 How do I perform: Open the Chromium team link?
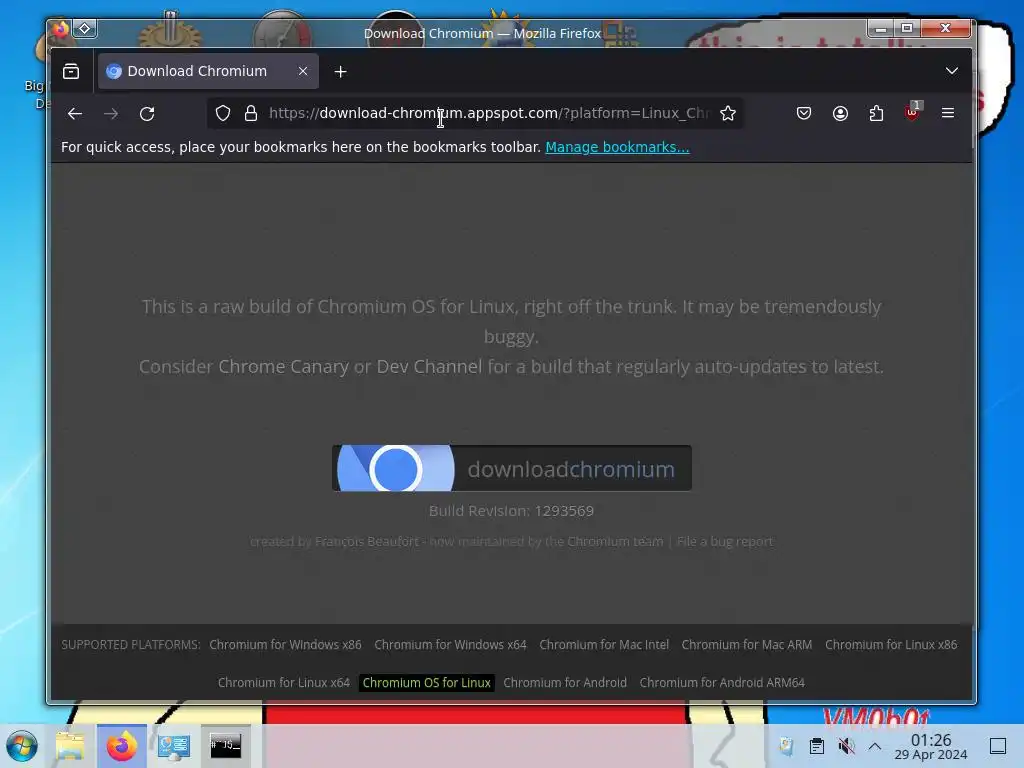click(x=615, y=541)
